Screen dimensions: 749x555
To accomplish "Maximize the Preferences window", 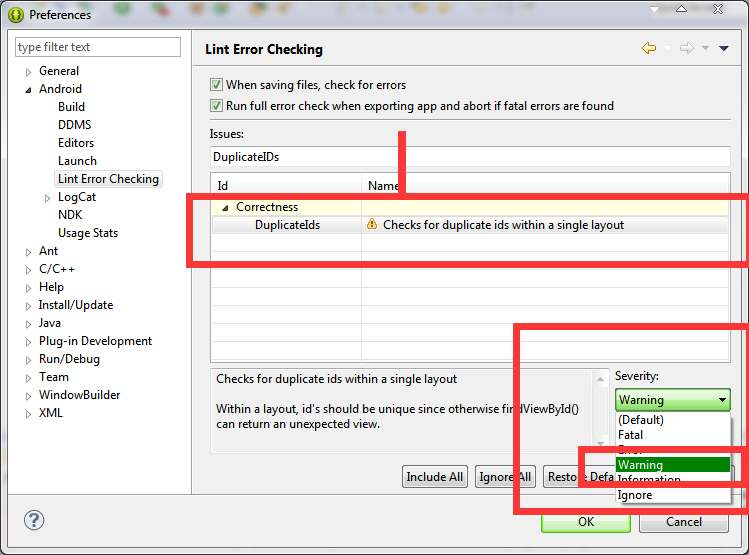I will (x=681, y=9).
